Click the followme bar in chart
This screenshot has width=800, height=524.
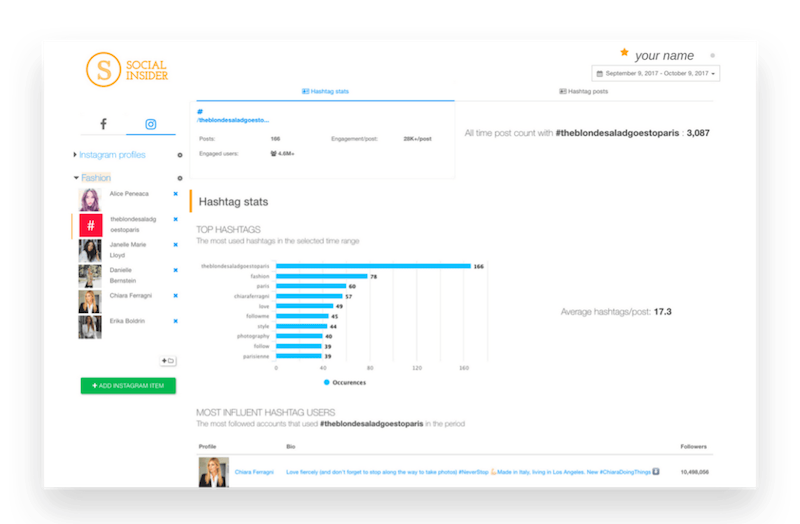click(x=302, y=316)
